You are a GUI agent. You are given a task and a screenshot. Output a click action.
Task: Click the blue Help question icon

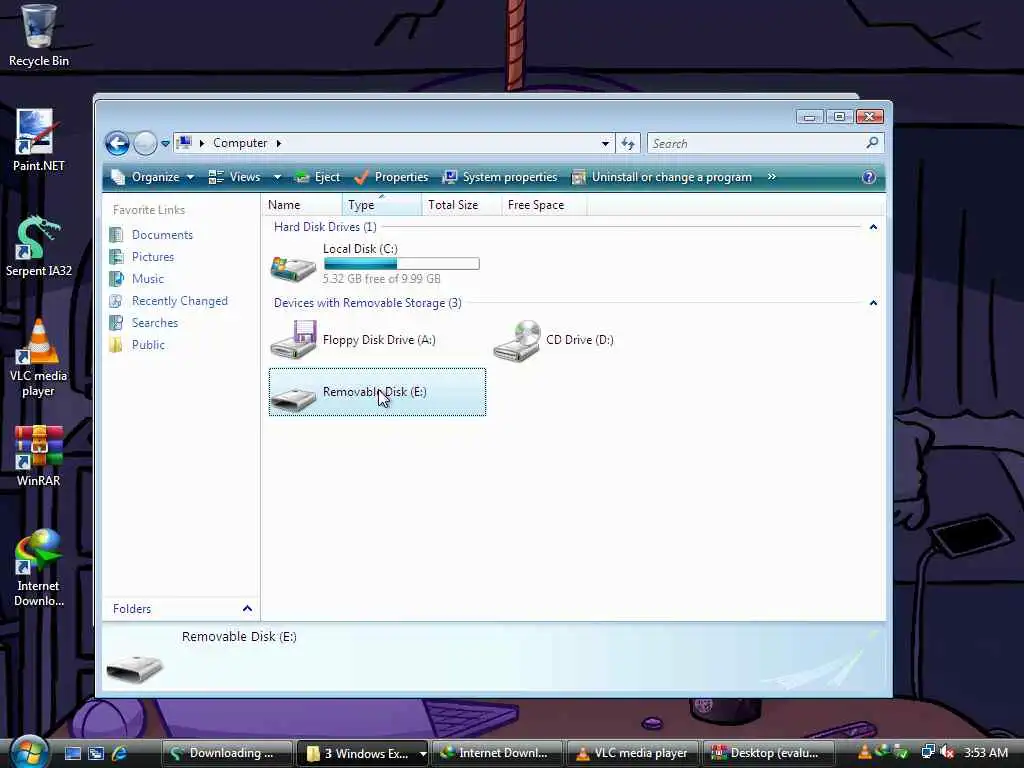(x=869, y=177)
